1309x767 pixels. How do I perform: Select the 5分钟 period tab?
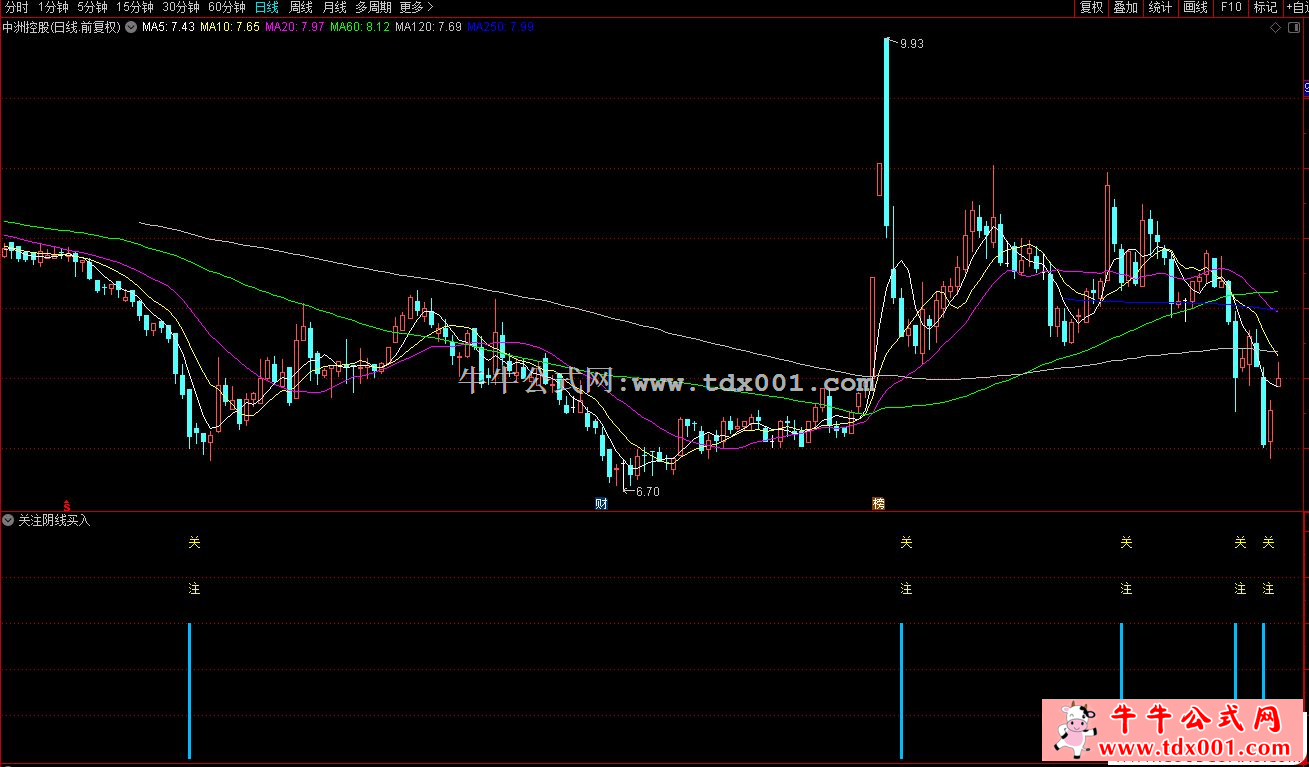[x=92, y=7]
